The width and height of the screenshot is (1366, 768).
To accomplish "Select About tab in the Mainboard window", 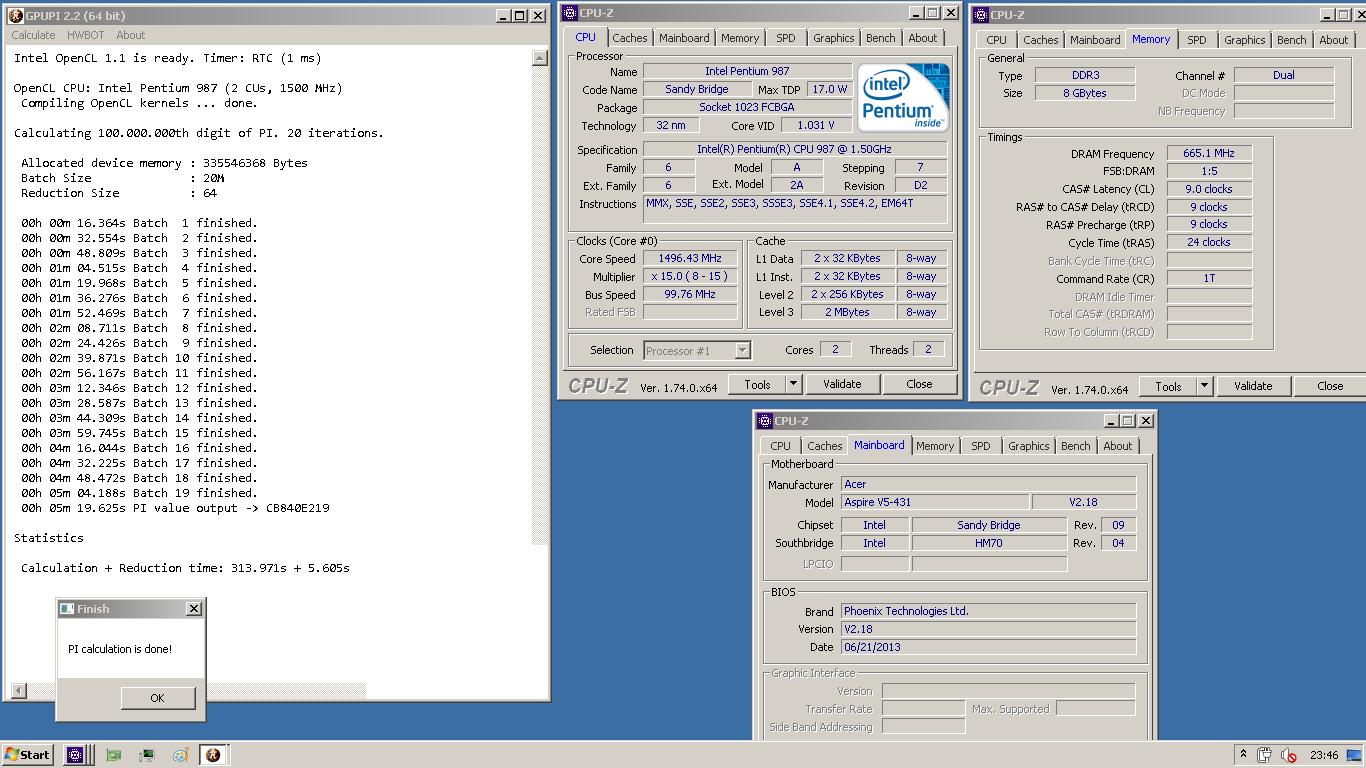I will pos(1118,446).
